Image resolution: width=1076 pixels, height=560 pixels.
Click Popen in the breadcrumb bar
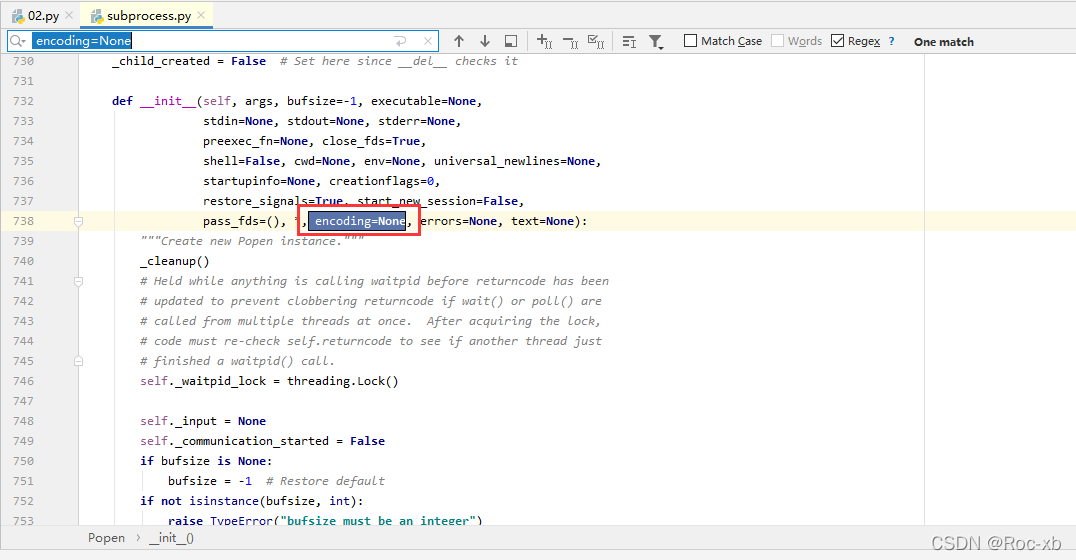click(106, 538)
